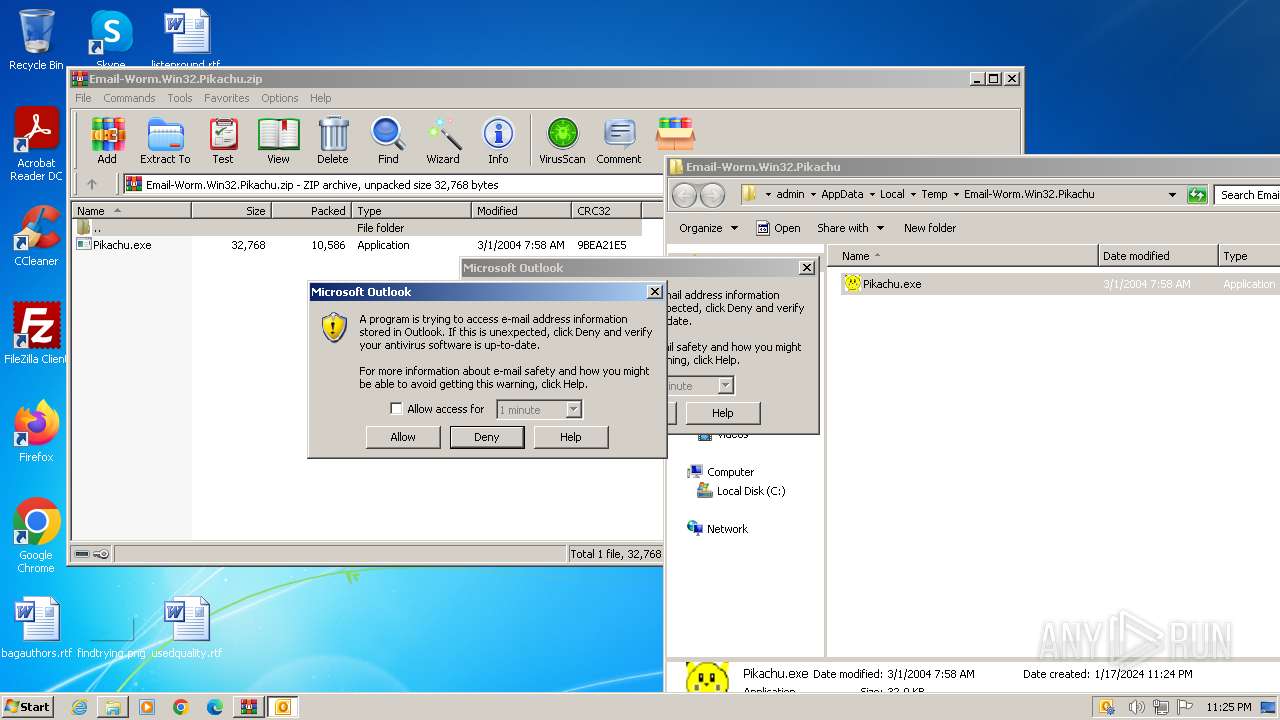Viewport: 1280px width, 720px height.
Task: Open bagauthors.rtf desktop file
Action: pos(37,628)
